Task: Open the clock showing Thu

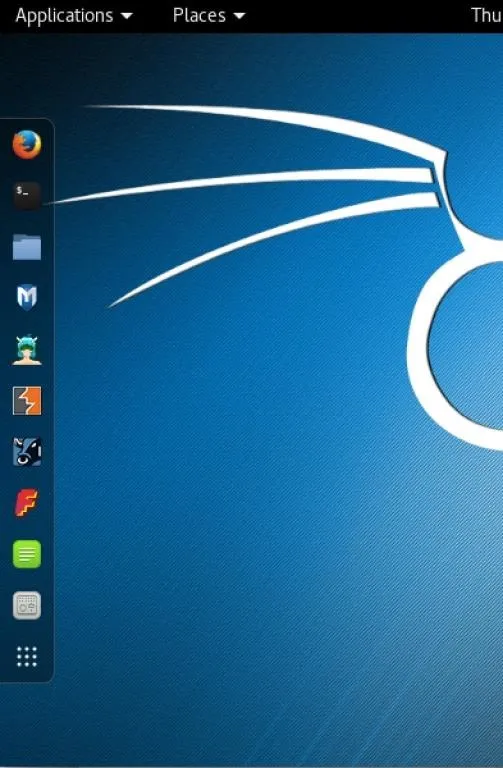Action: (487, 16)
